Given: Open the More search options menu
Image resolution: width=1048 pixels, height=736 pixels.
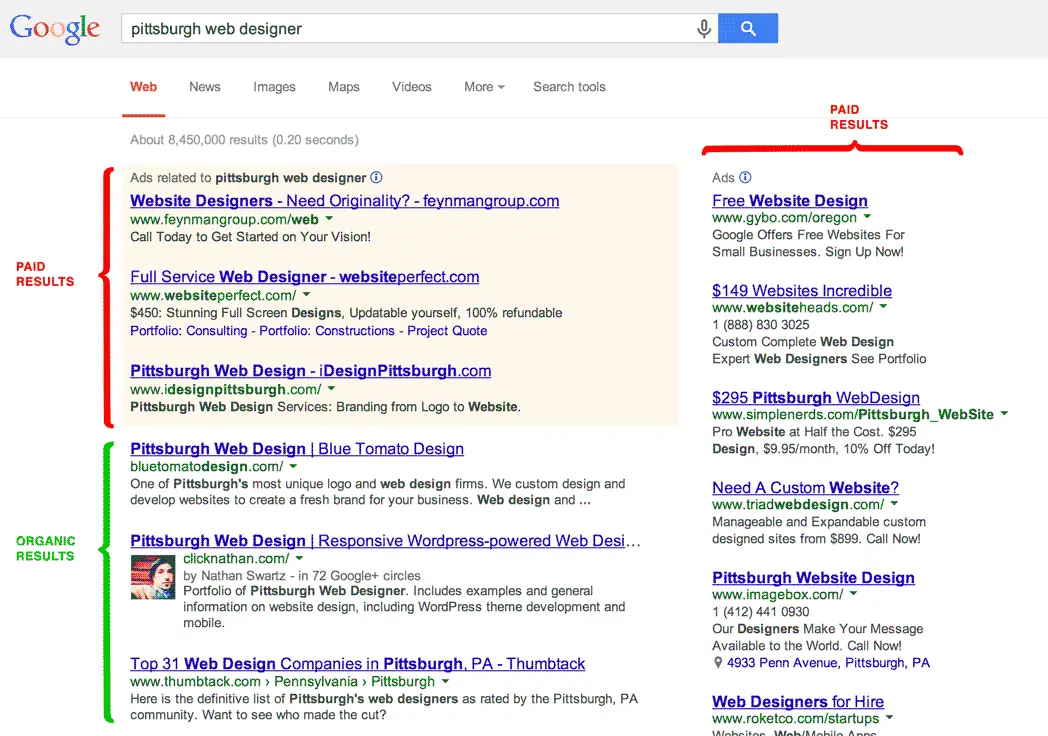Looking at the screenshot, I should click(485, 87).
